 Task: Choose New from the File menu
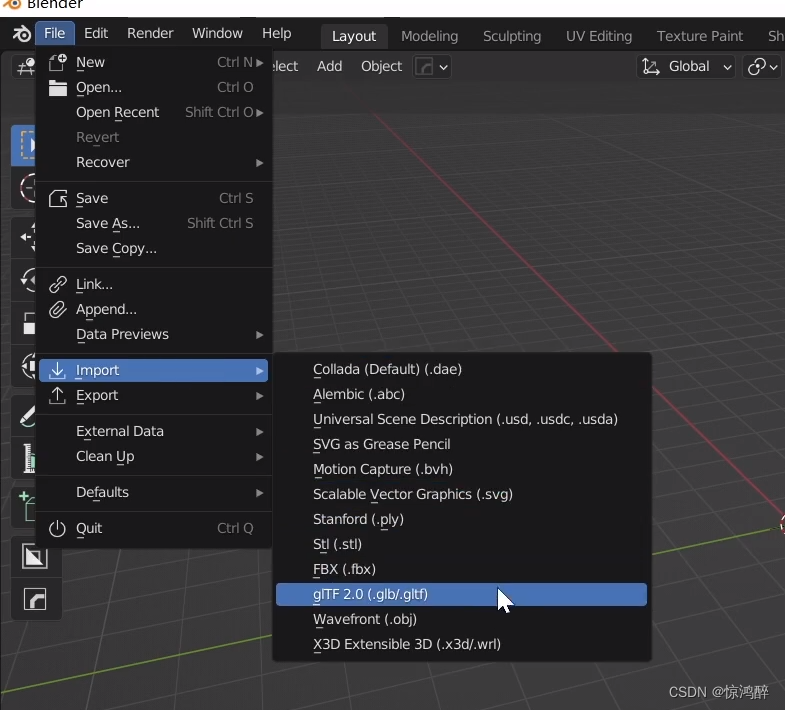coord(154,63)
